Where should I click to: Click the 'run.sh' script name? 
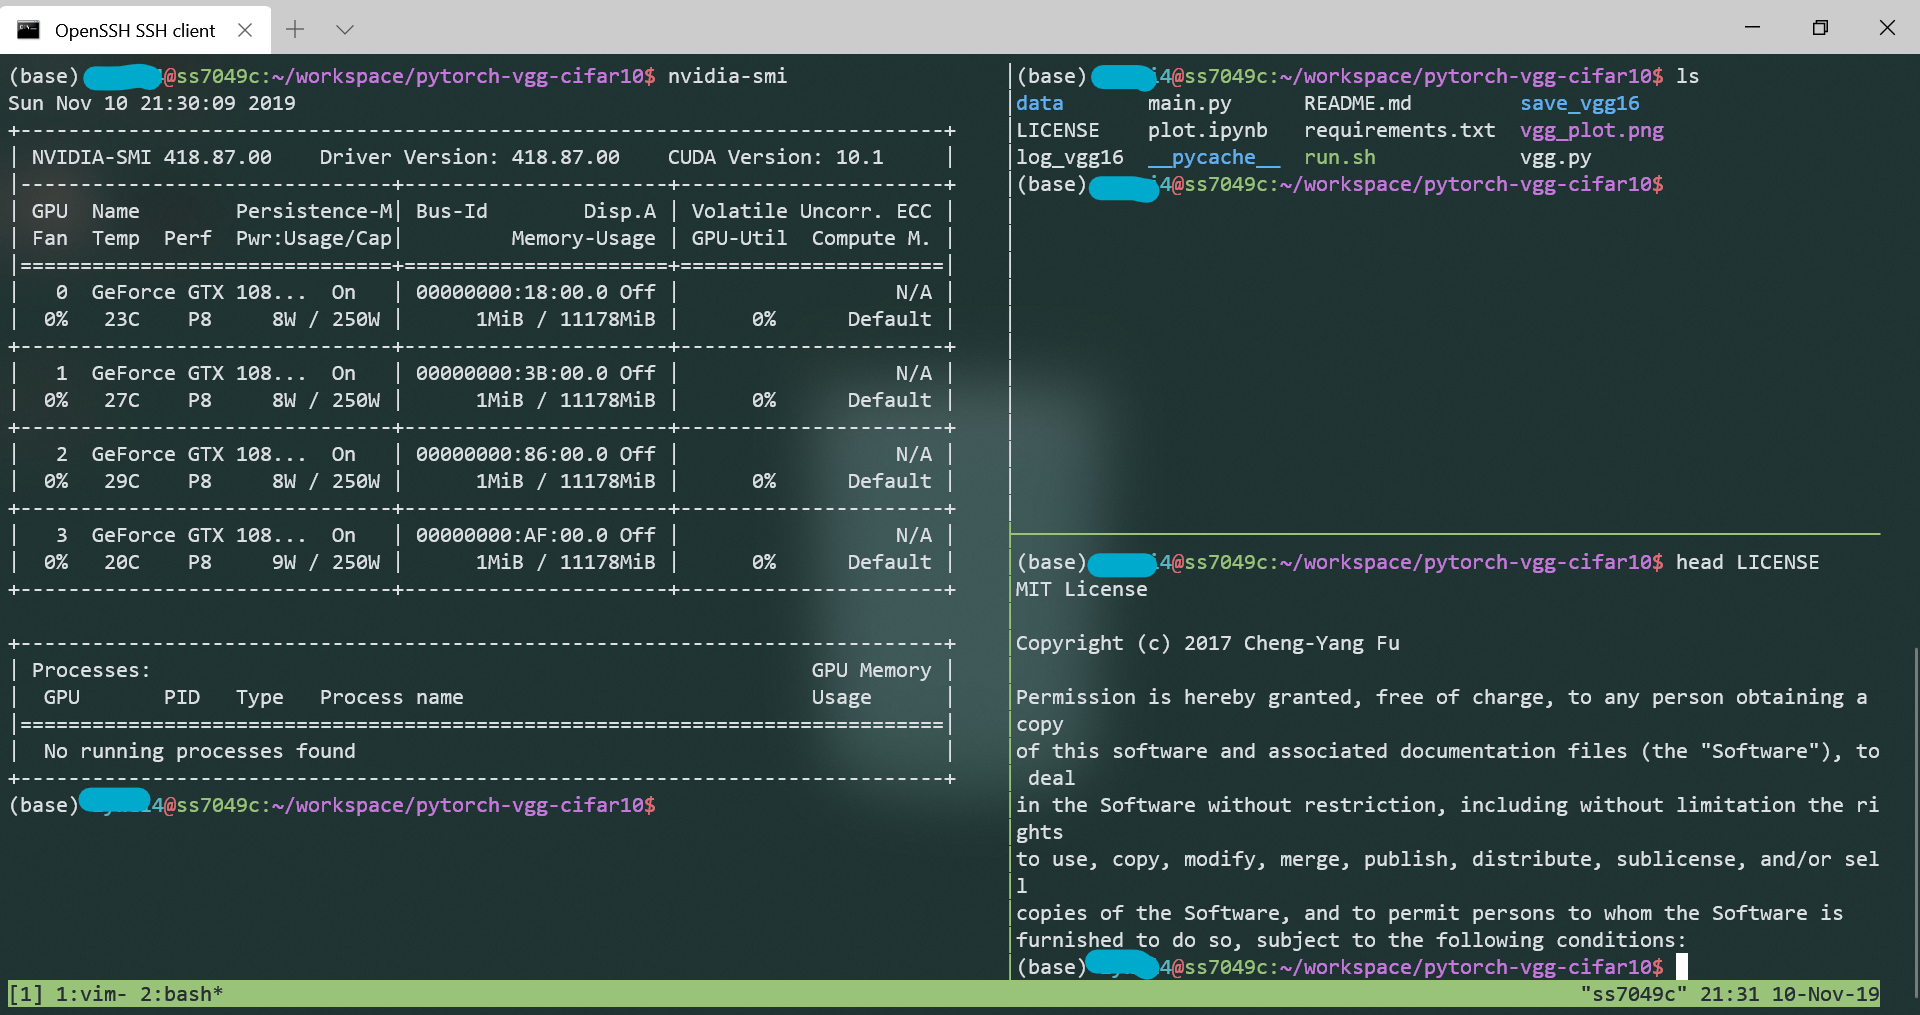pos(1339,157)
